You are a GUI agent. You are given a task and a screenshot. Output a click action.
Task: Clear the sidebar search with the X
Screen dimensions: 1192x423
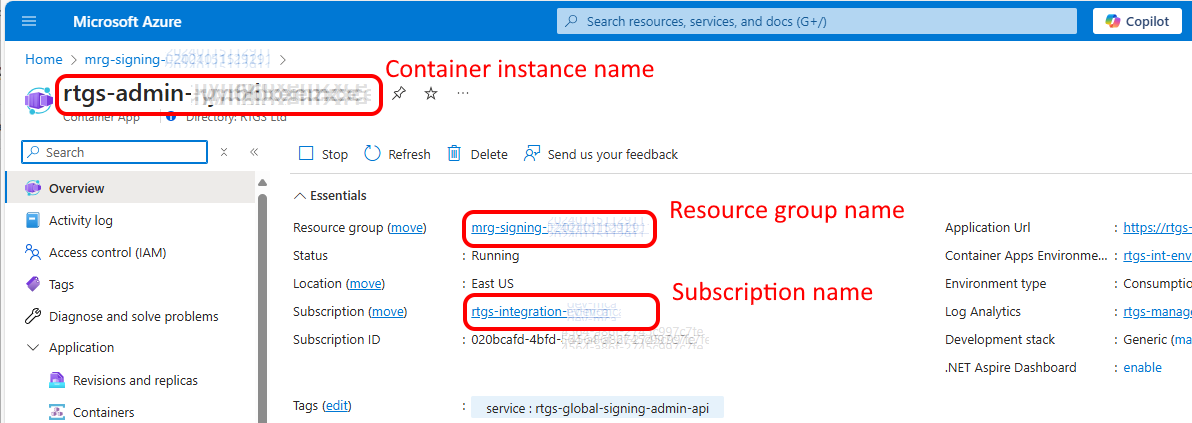[x=224, y=152]
